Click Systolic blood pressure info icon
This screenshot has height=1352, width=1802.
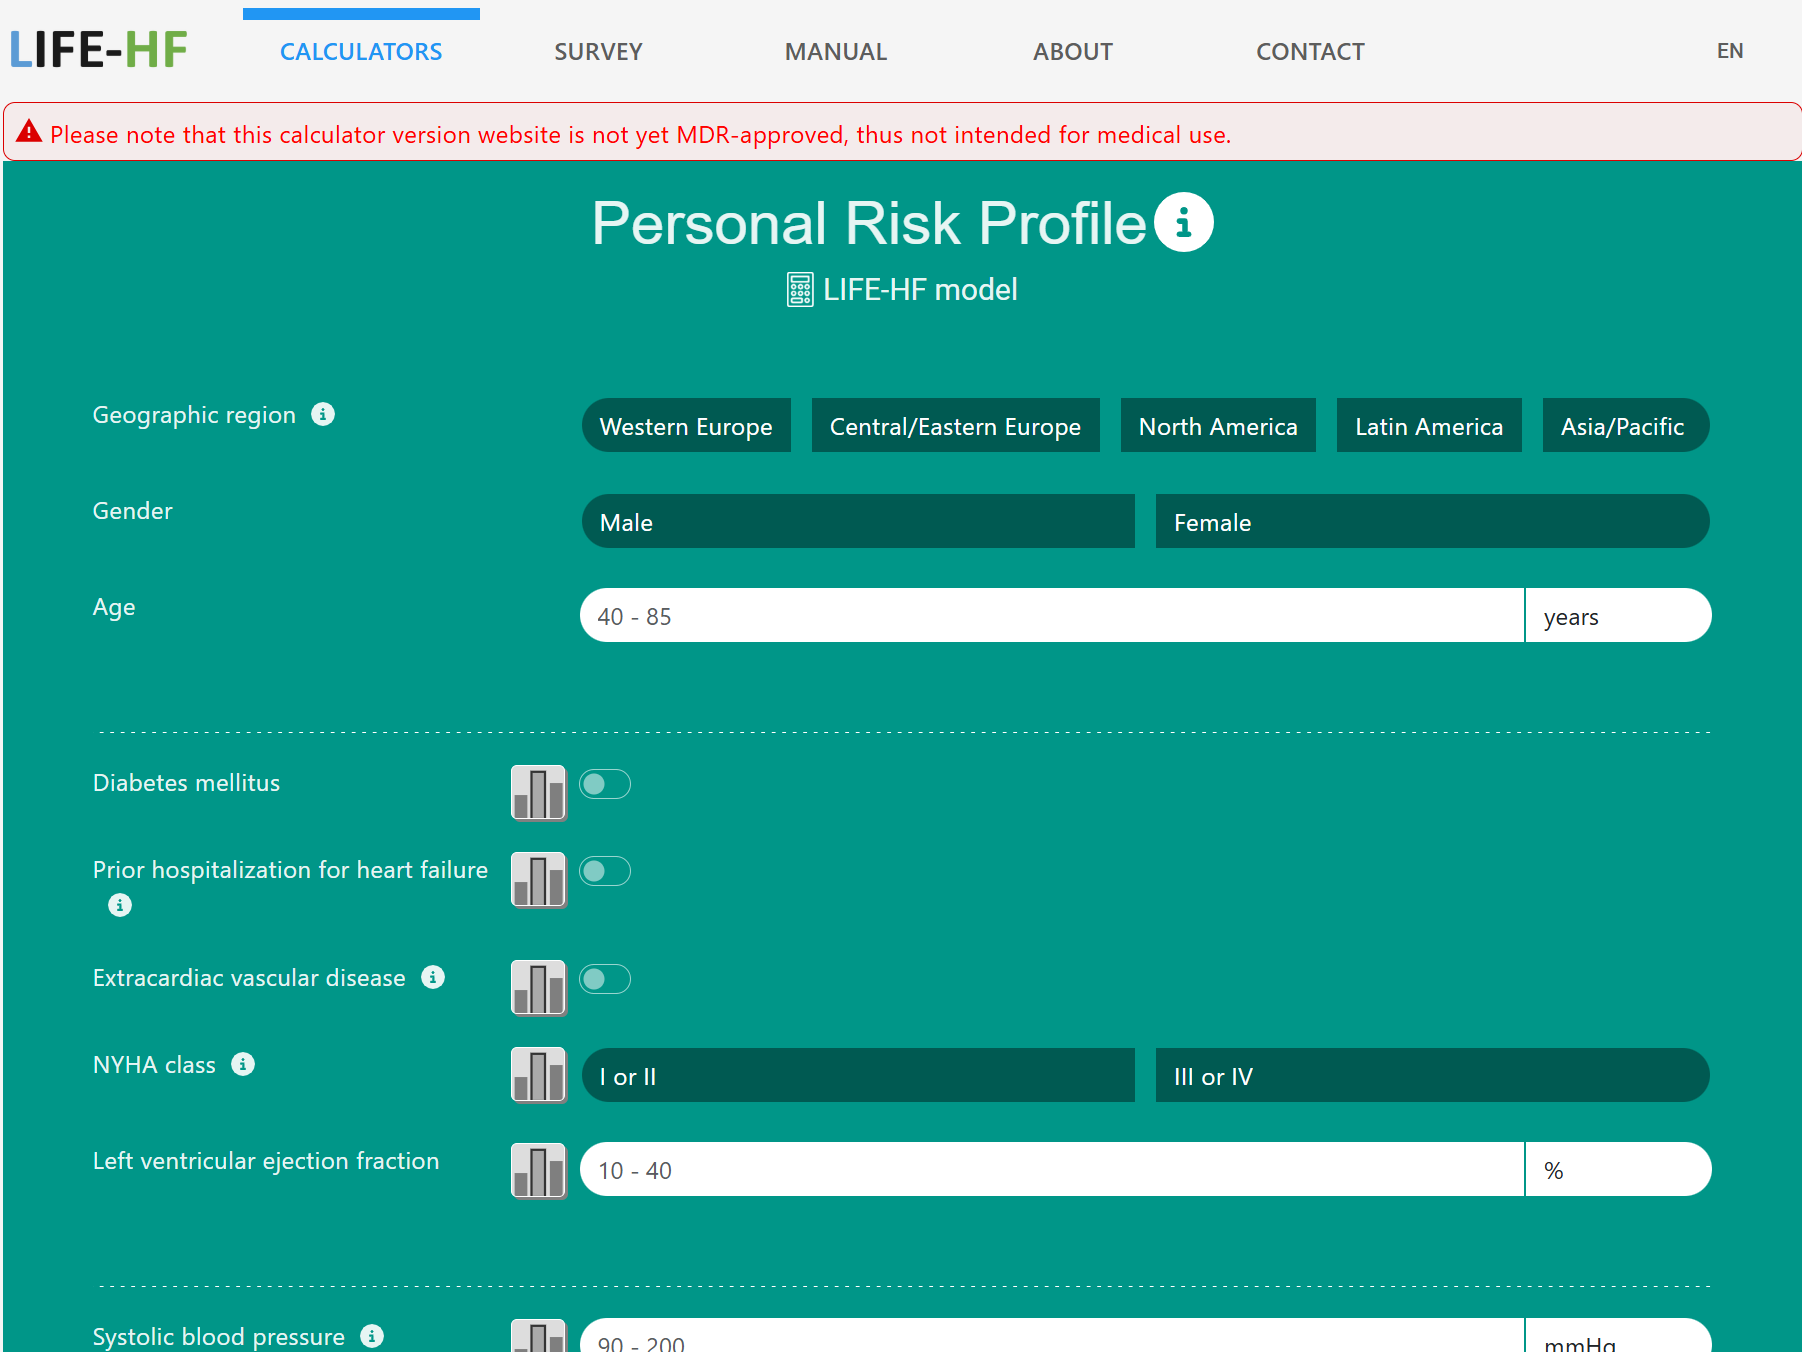pos(372,1336)
